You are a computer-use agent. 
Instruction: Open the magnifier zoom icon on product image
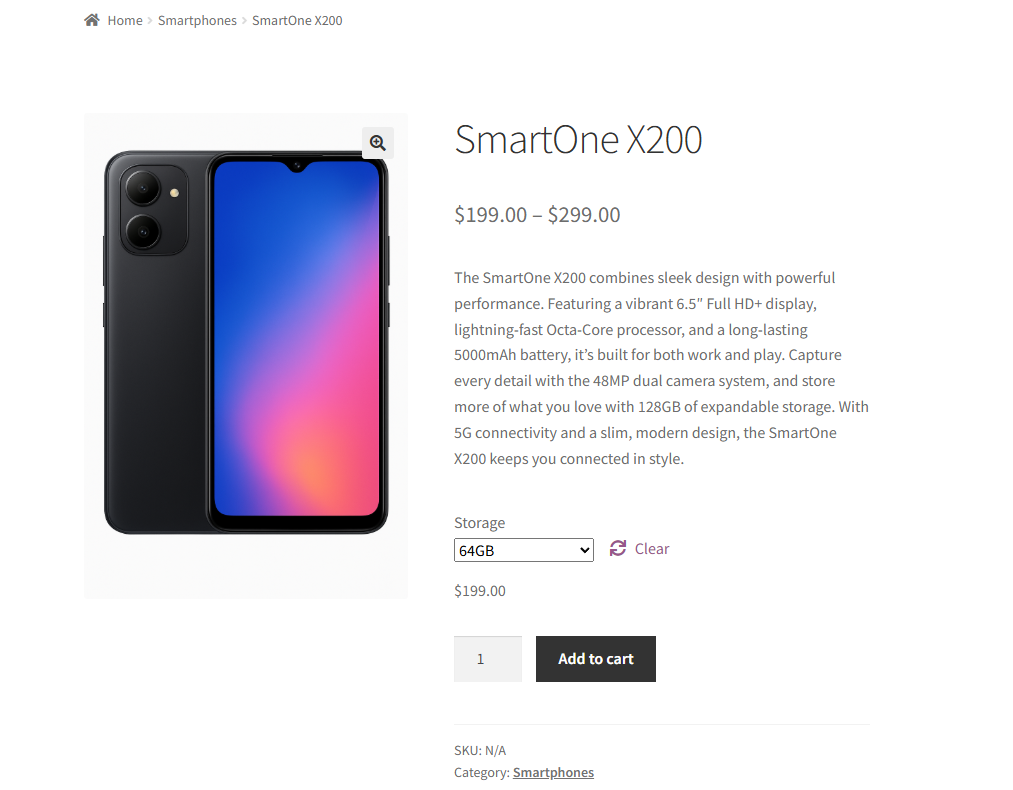click(377, 143)
